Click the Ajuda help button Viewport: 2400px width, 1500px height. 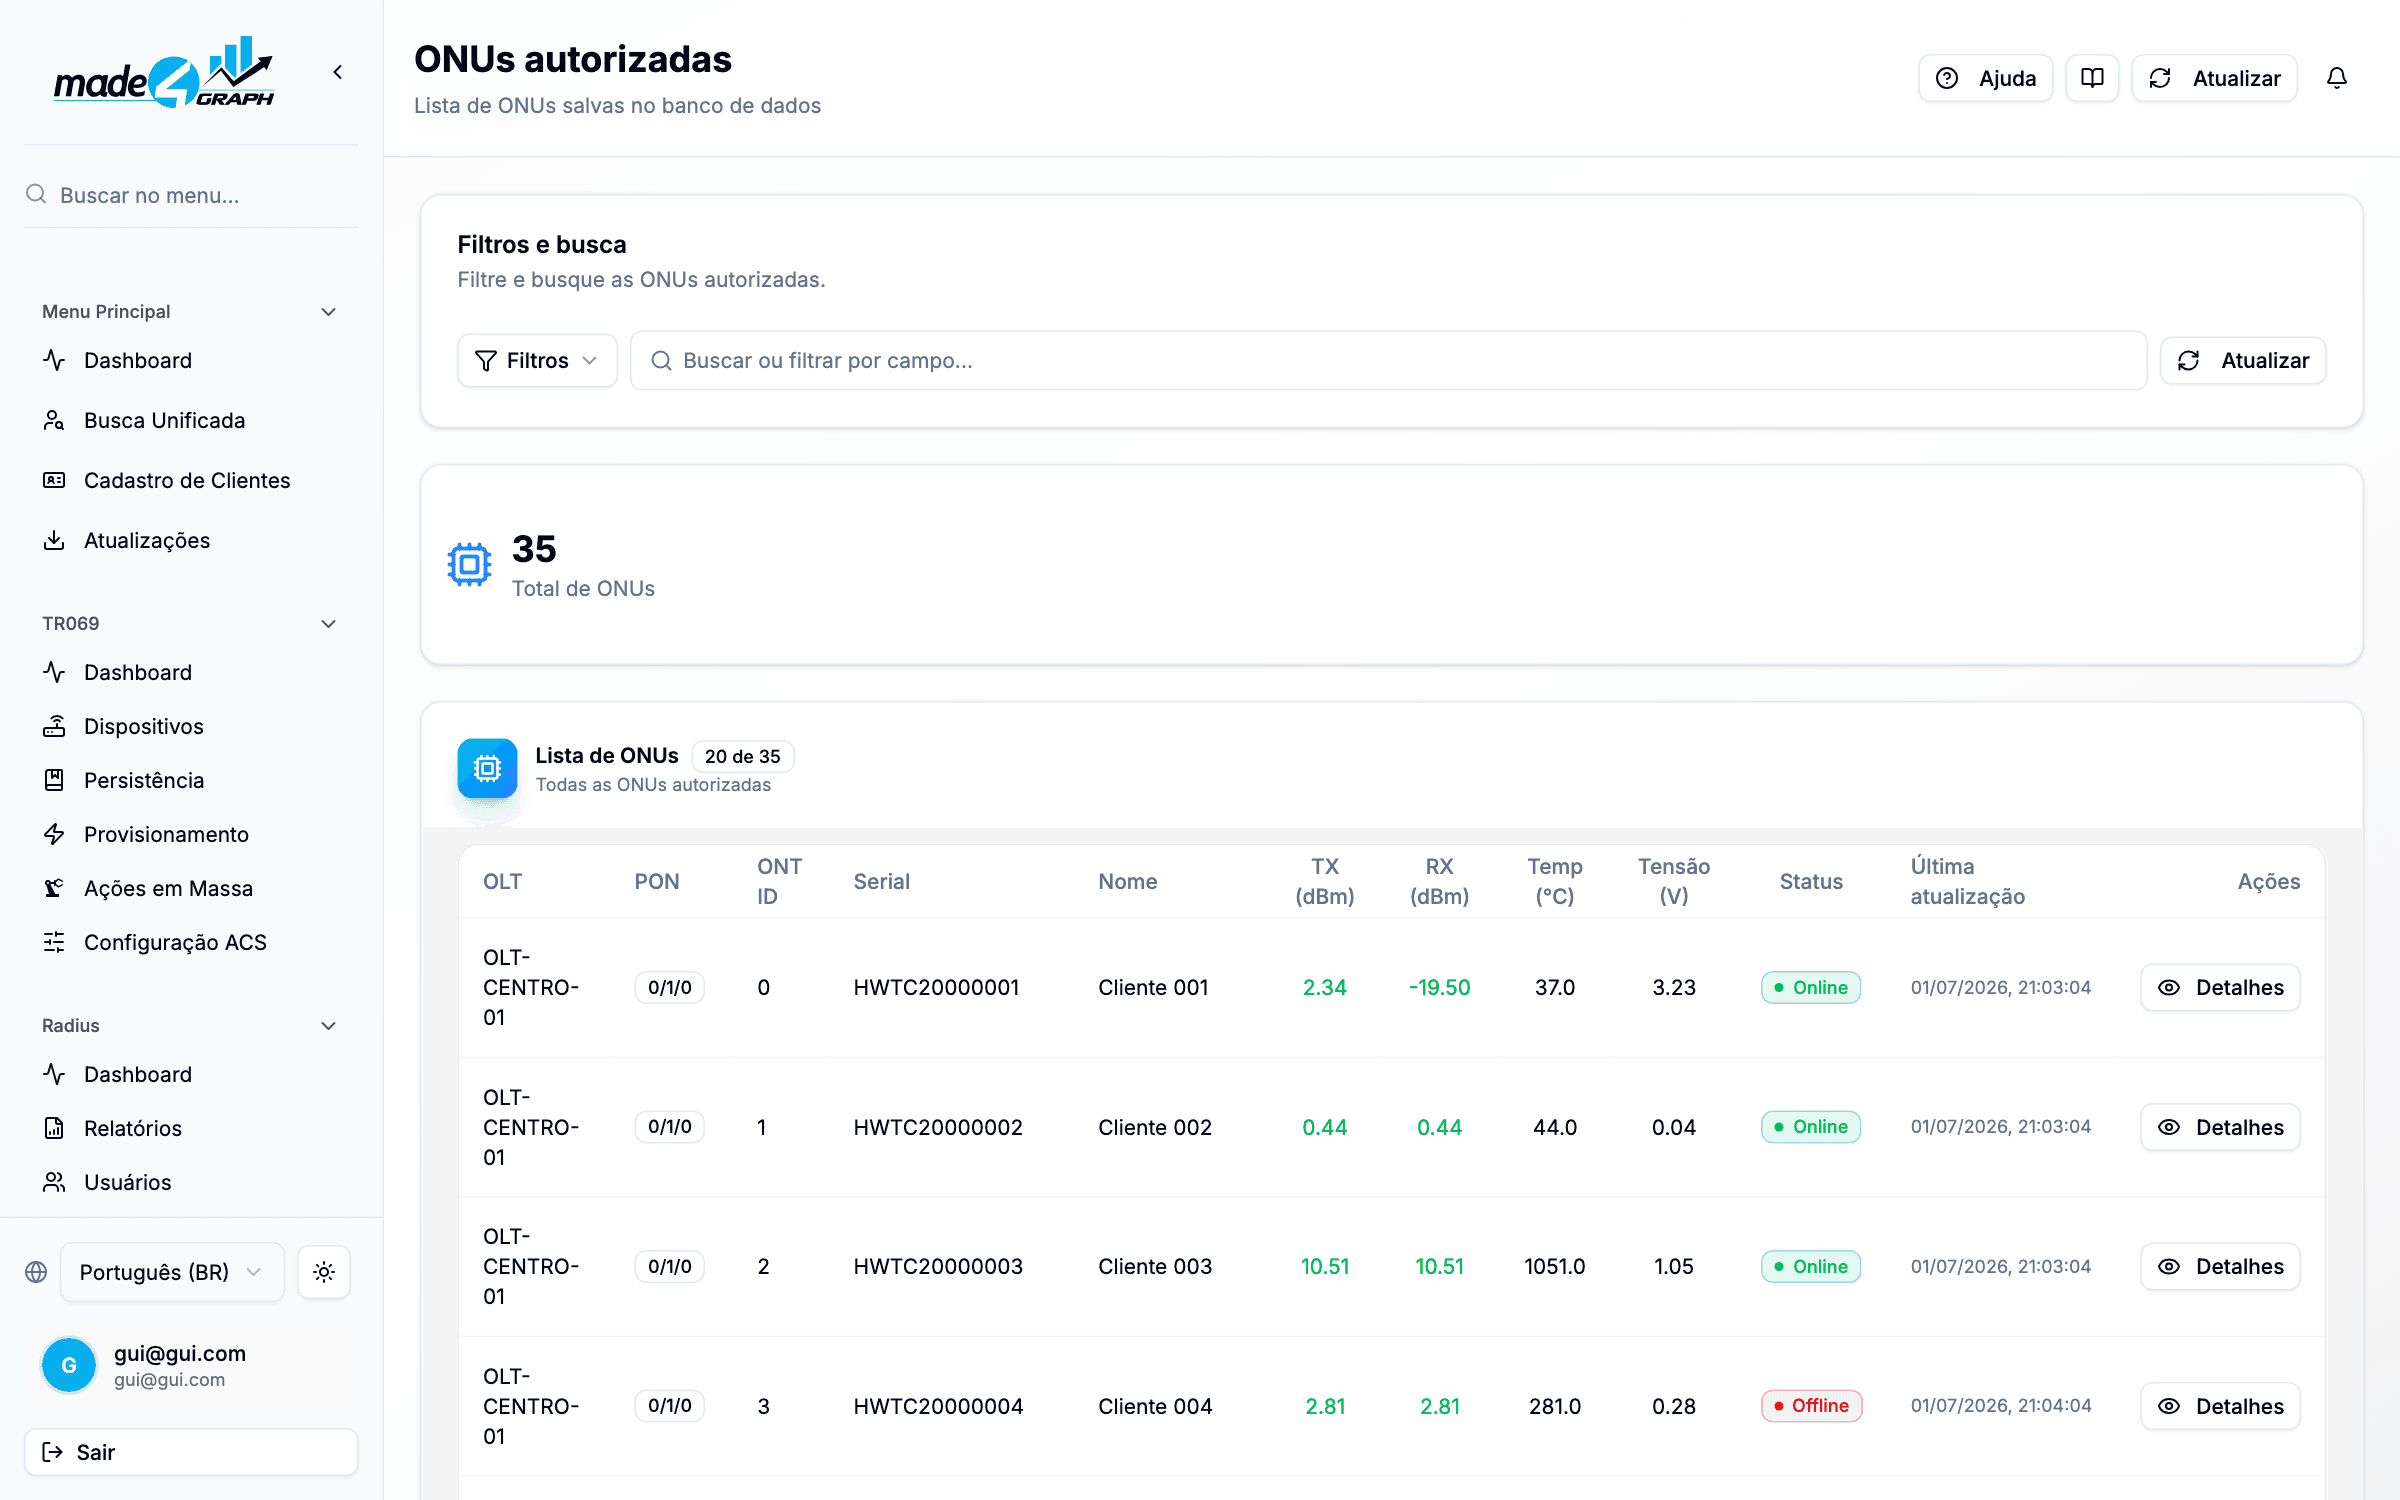(1985, 78)
